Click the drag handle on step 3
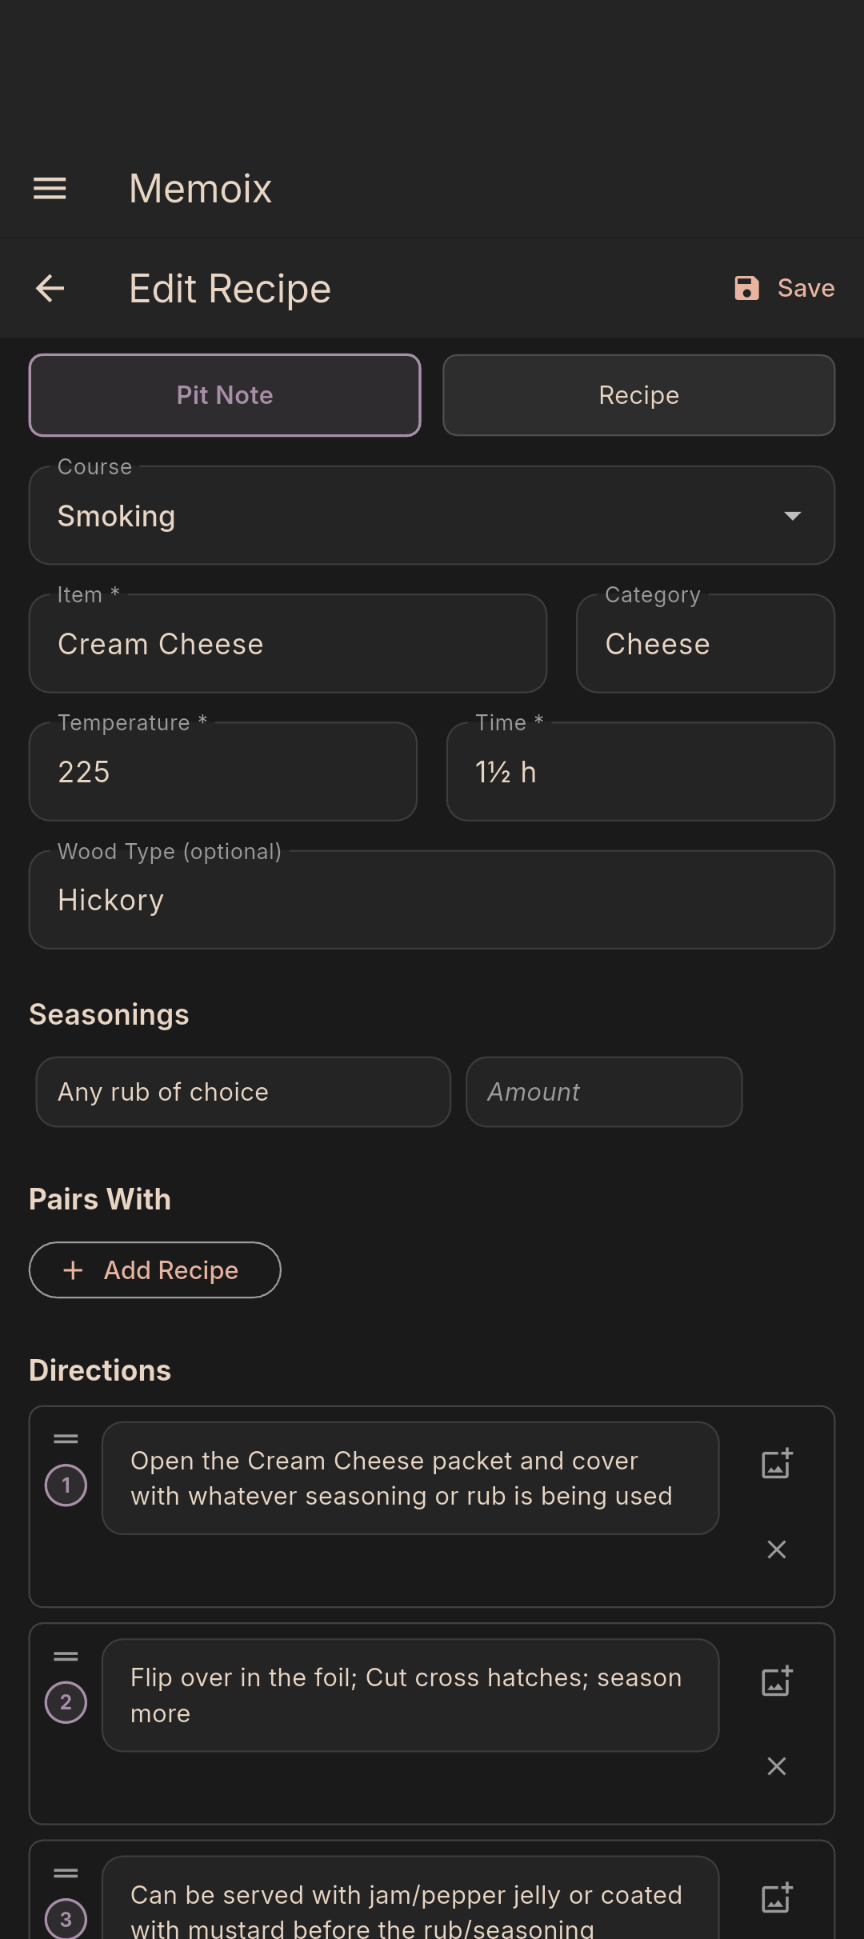Viewport: 864px width, 1939px height. point(66,1873)
